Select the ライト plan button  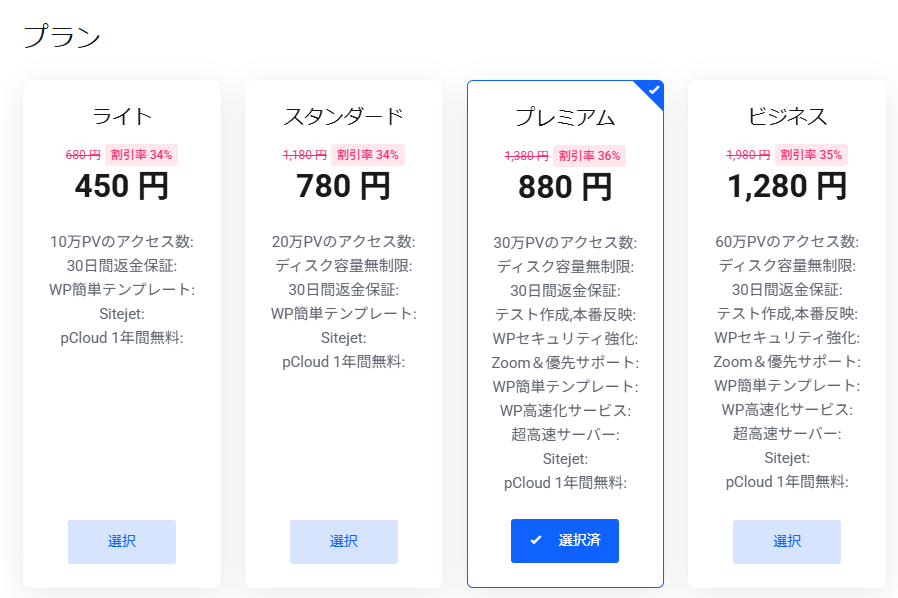122,541
